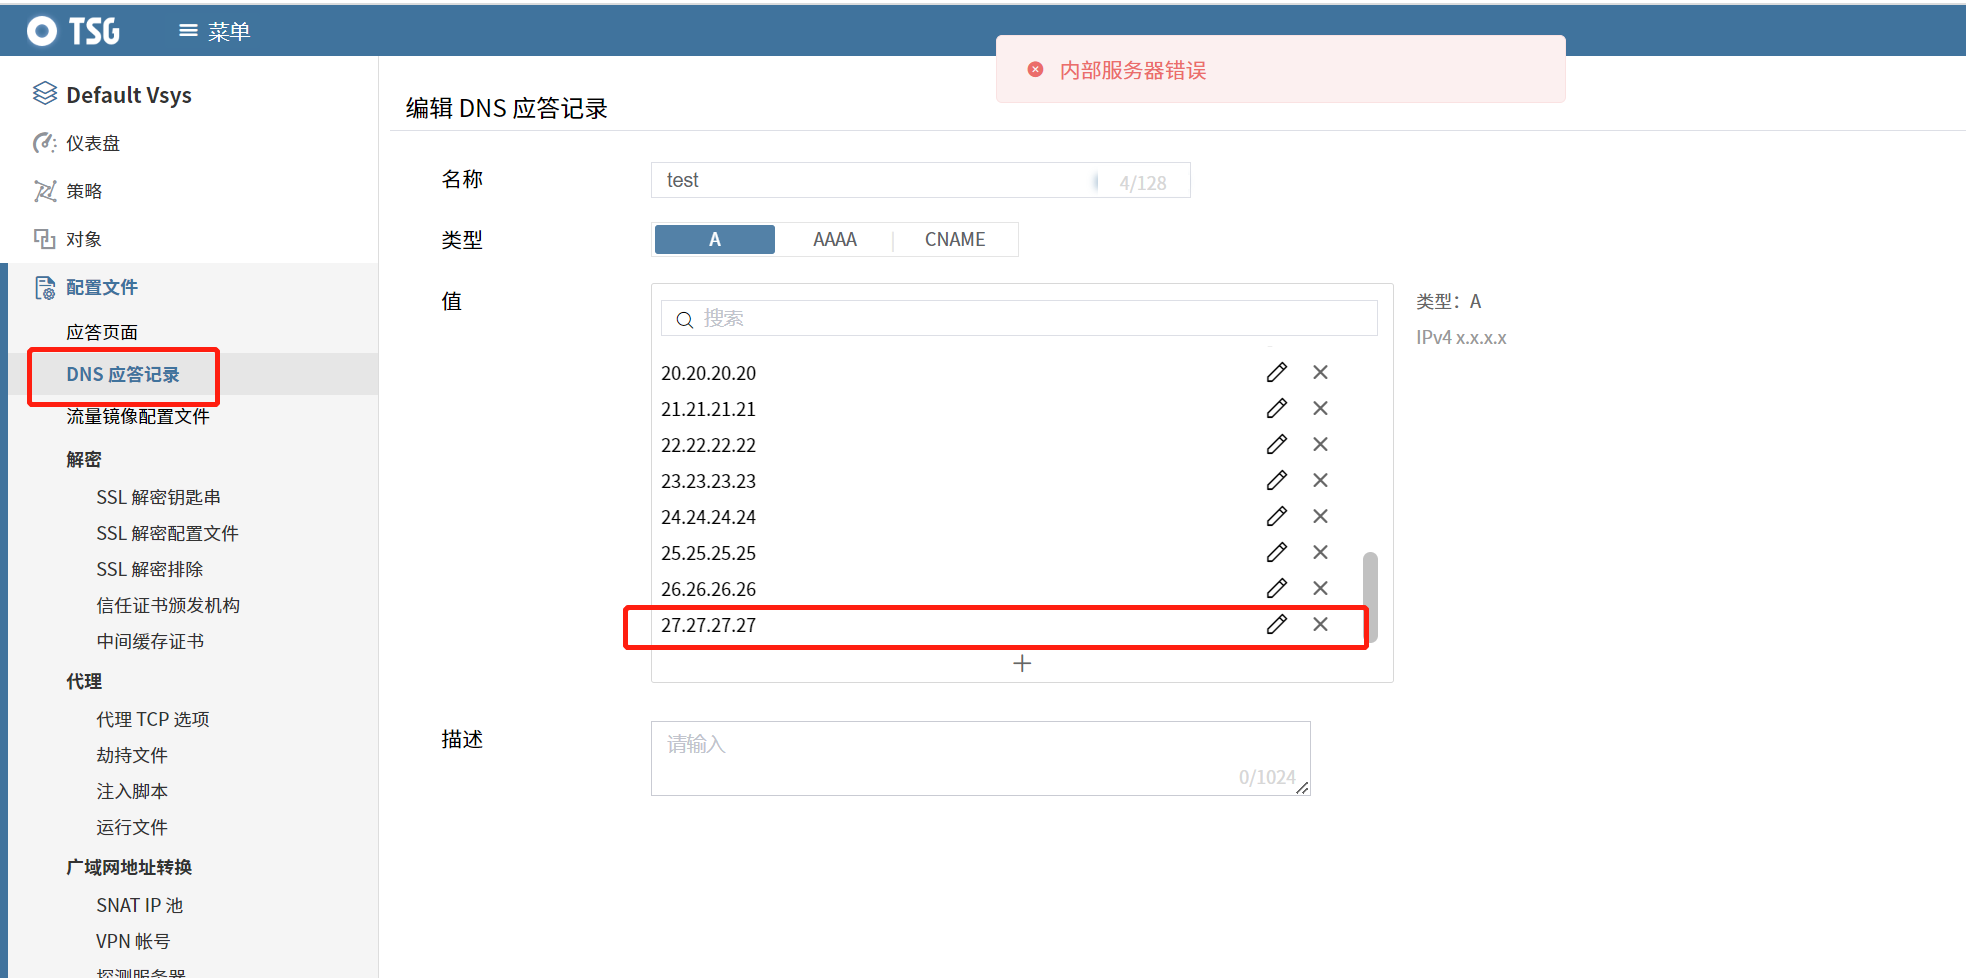Edit the 27.27.27.27 value using pencil icon
The image size is (1966, 978).
(x=1276, y=624)
